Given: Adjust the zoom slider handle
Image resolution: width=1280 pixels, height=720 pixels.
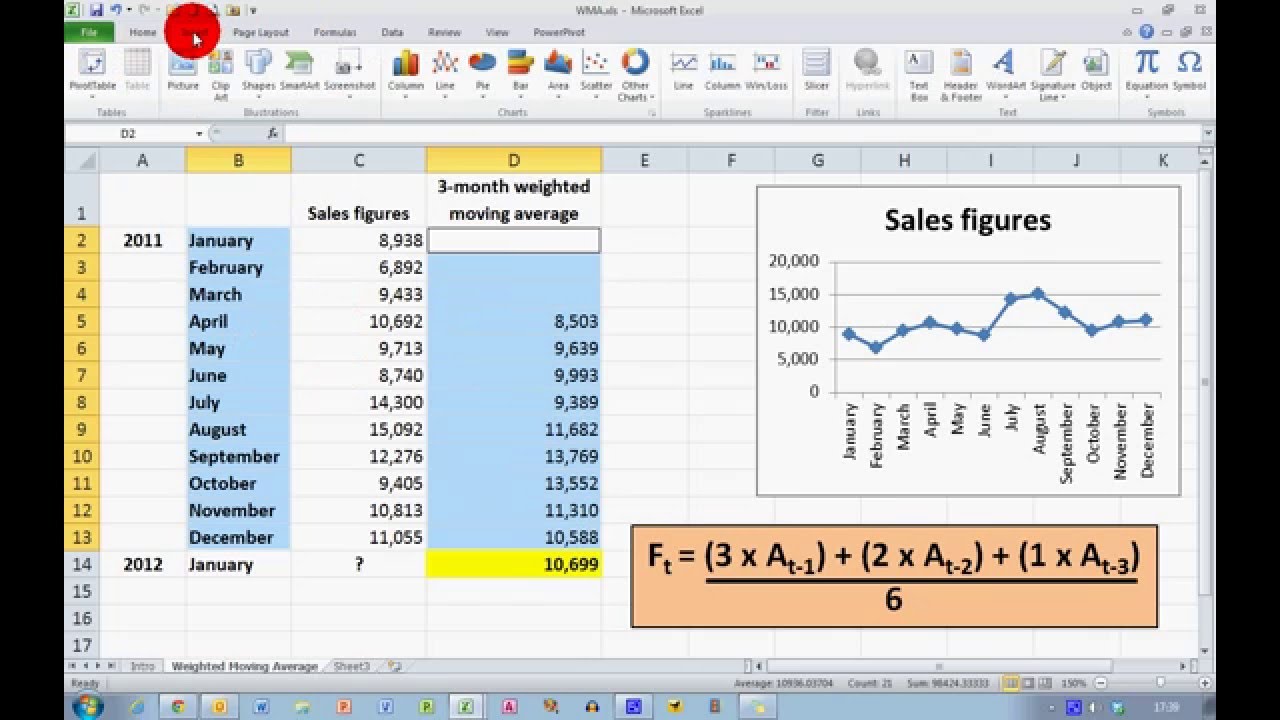Looking at the screenshot, I should (x=1160, y=683).
